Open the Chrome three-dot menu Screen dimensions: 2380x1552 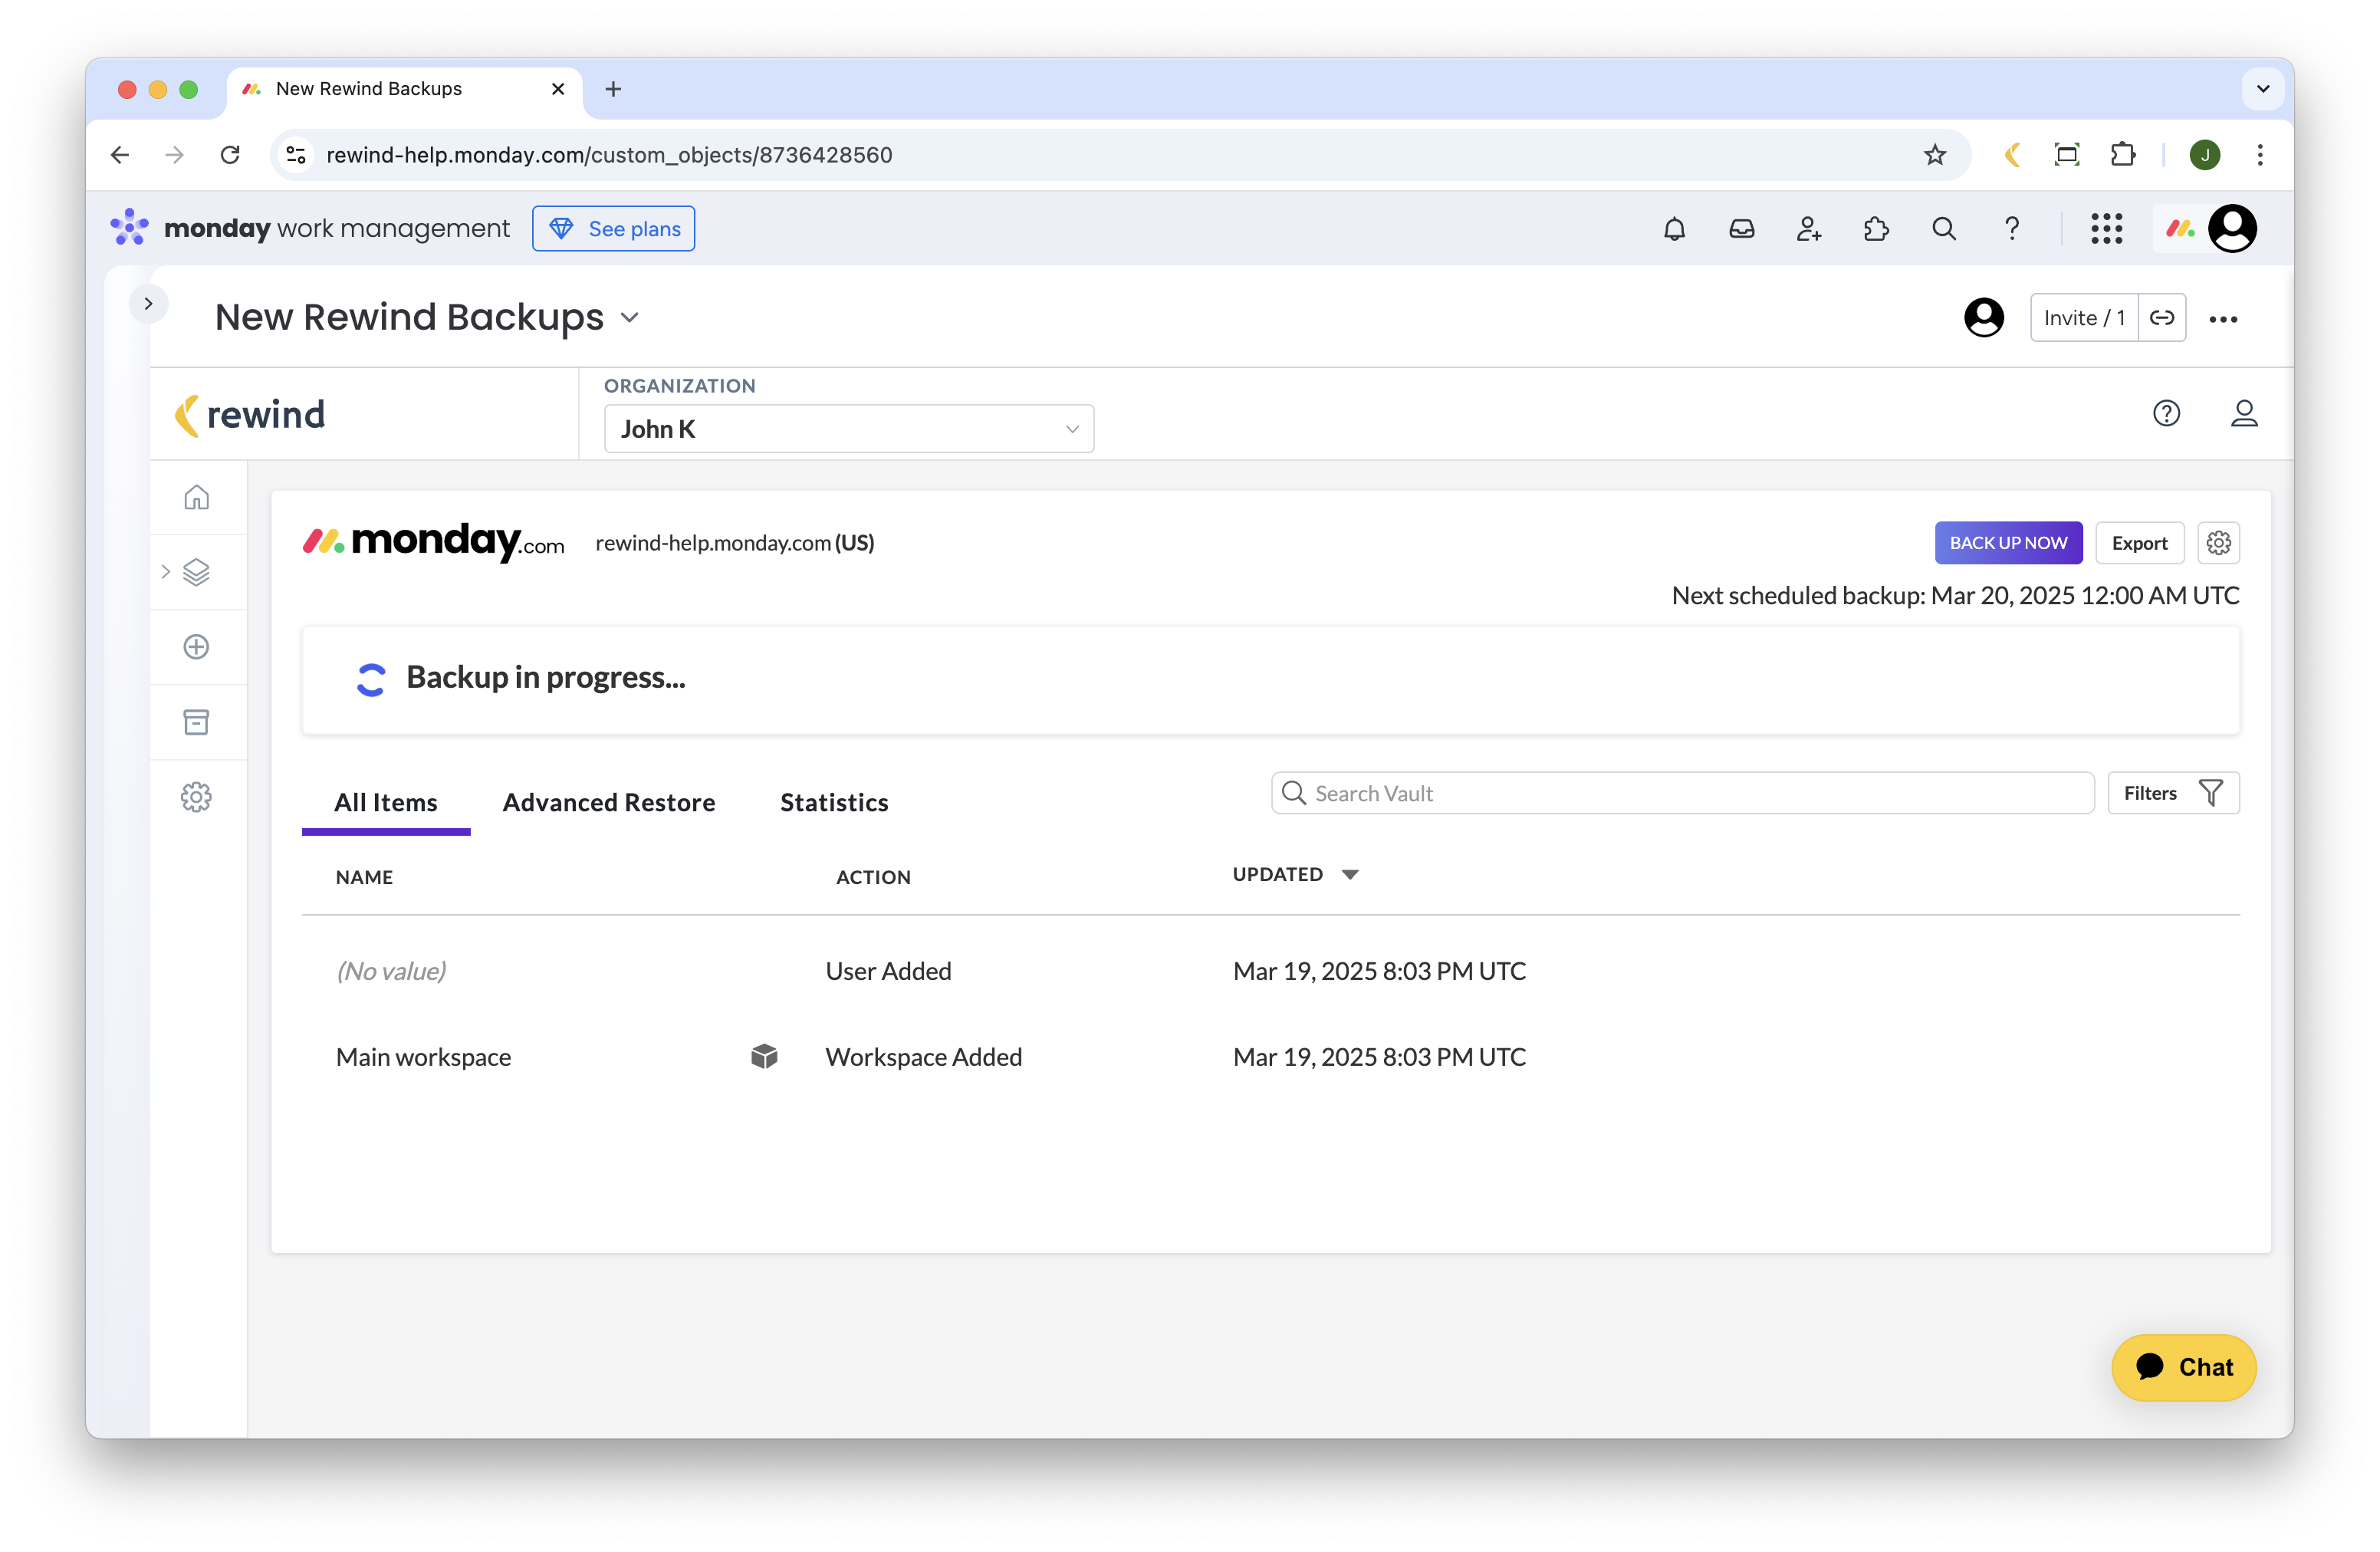coord(2259,155)
